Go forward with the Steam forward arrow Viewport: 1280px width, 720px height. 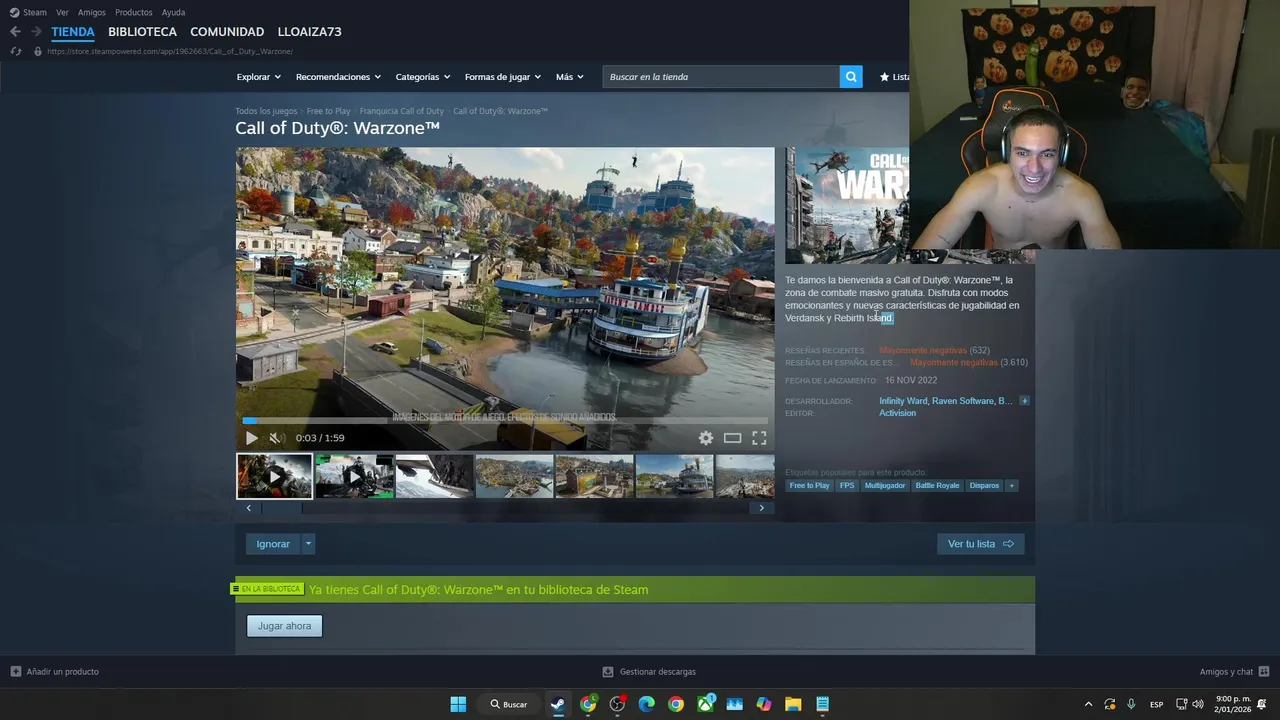tap(36, 32)
